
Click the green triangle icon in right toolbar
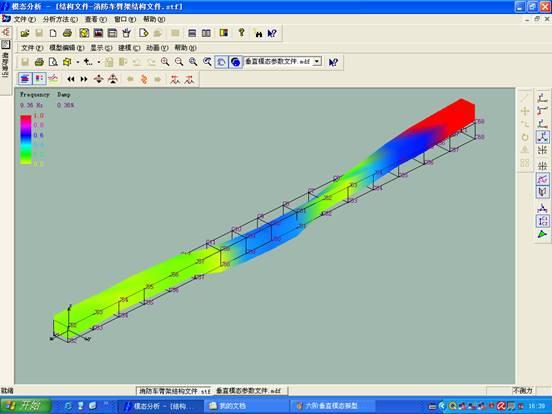point(542,234)
